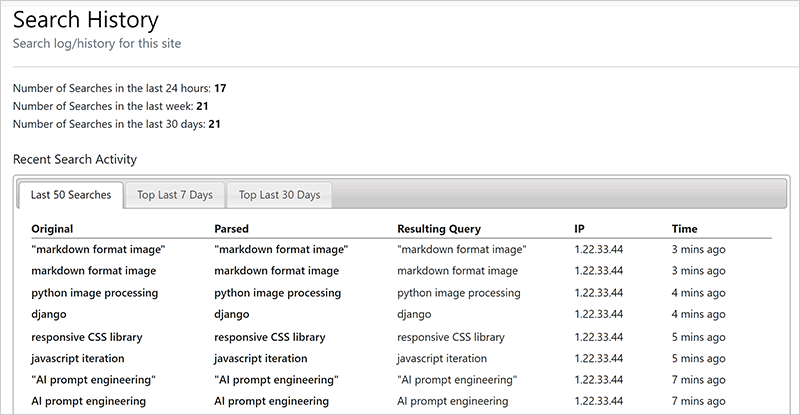
Task: Click the IP column header
Action: [580, 229]
